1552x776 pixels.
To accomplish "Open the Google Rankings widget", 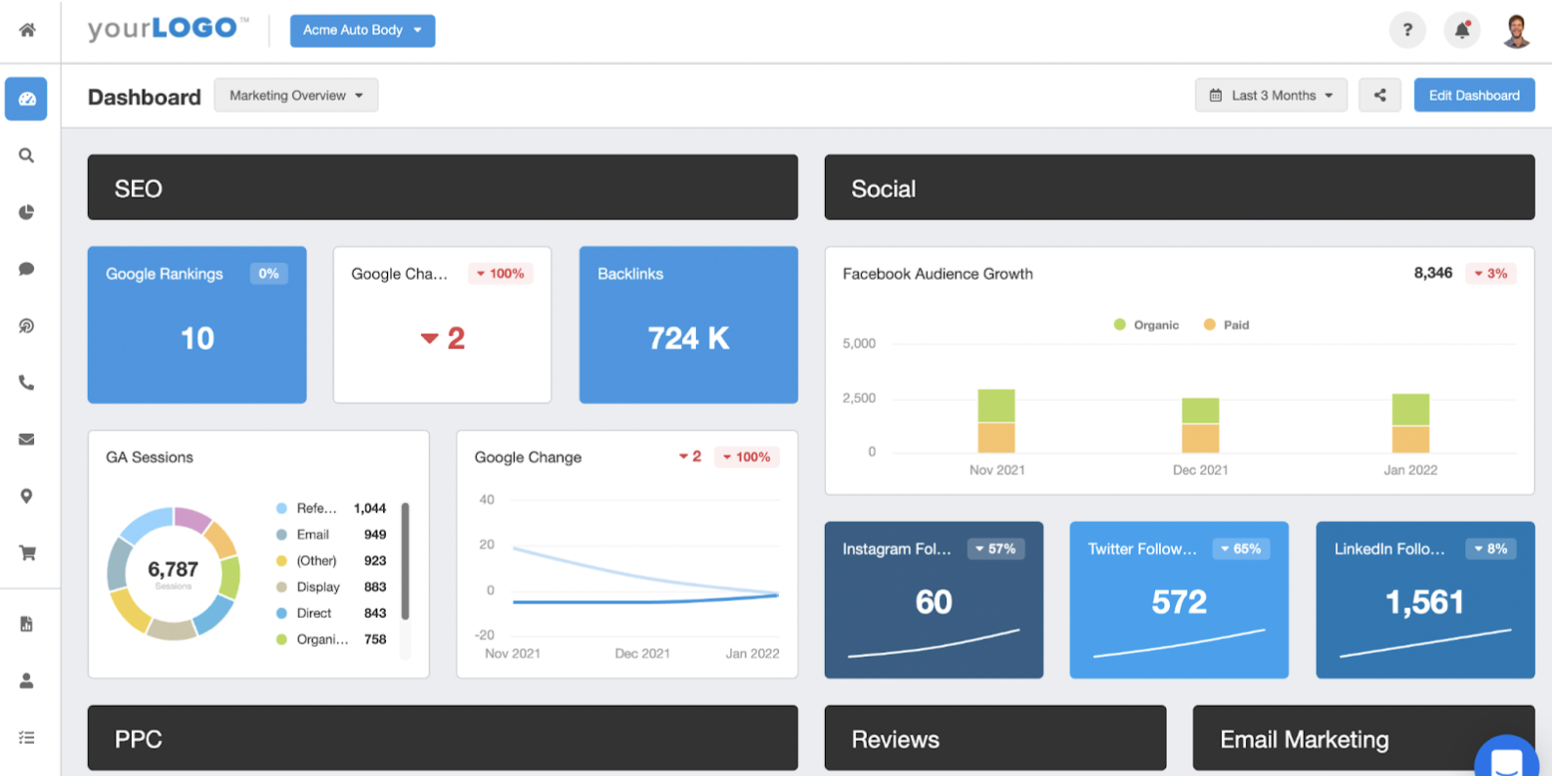I will (x=197, y=325).
